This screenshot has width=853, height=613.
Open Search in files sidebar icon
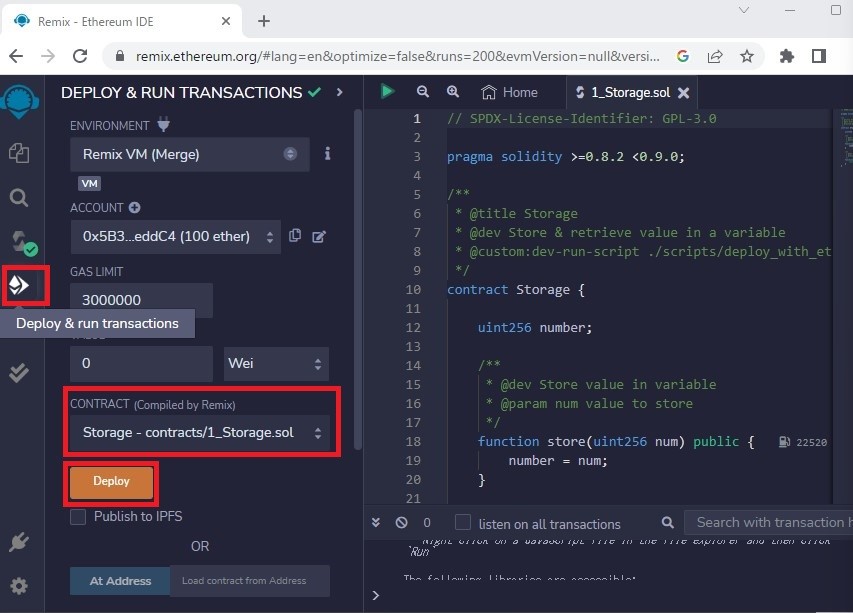tap(19, 197)
